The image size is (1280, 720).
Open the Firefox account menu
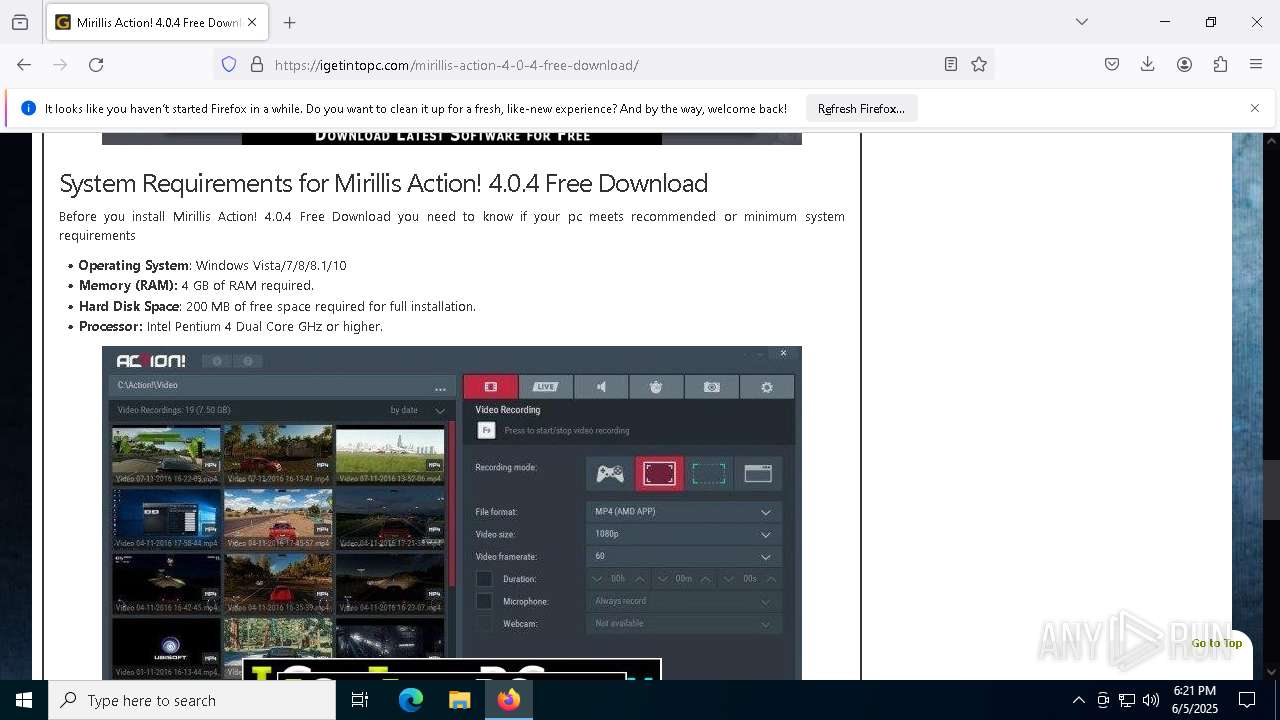click(x=1184, y=64)
